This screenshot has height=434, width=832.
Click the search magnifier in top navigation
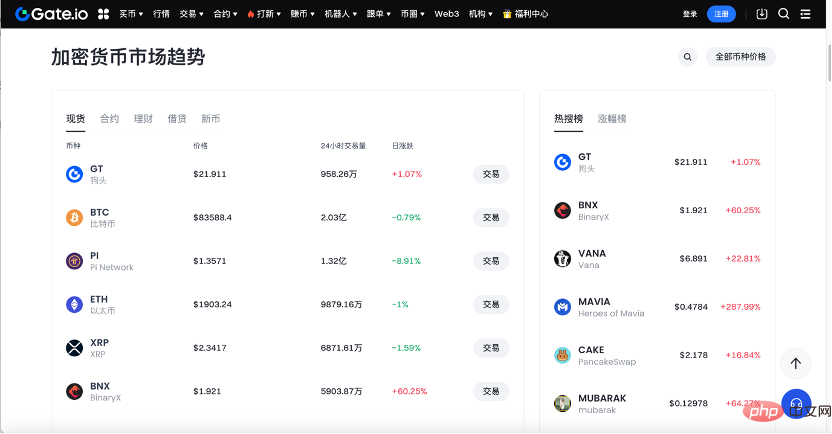coord(783,14)
